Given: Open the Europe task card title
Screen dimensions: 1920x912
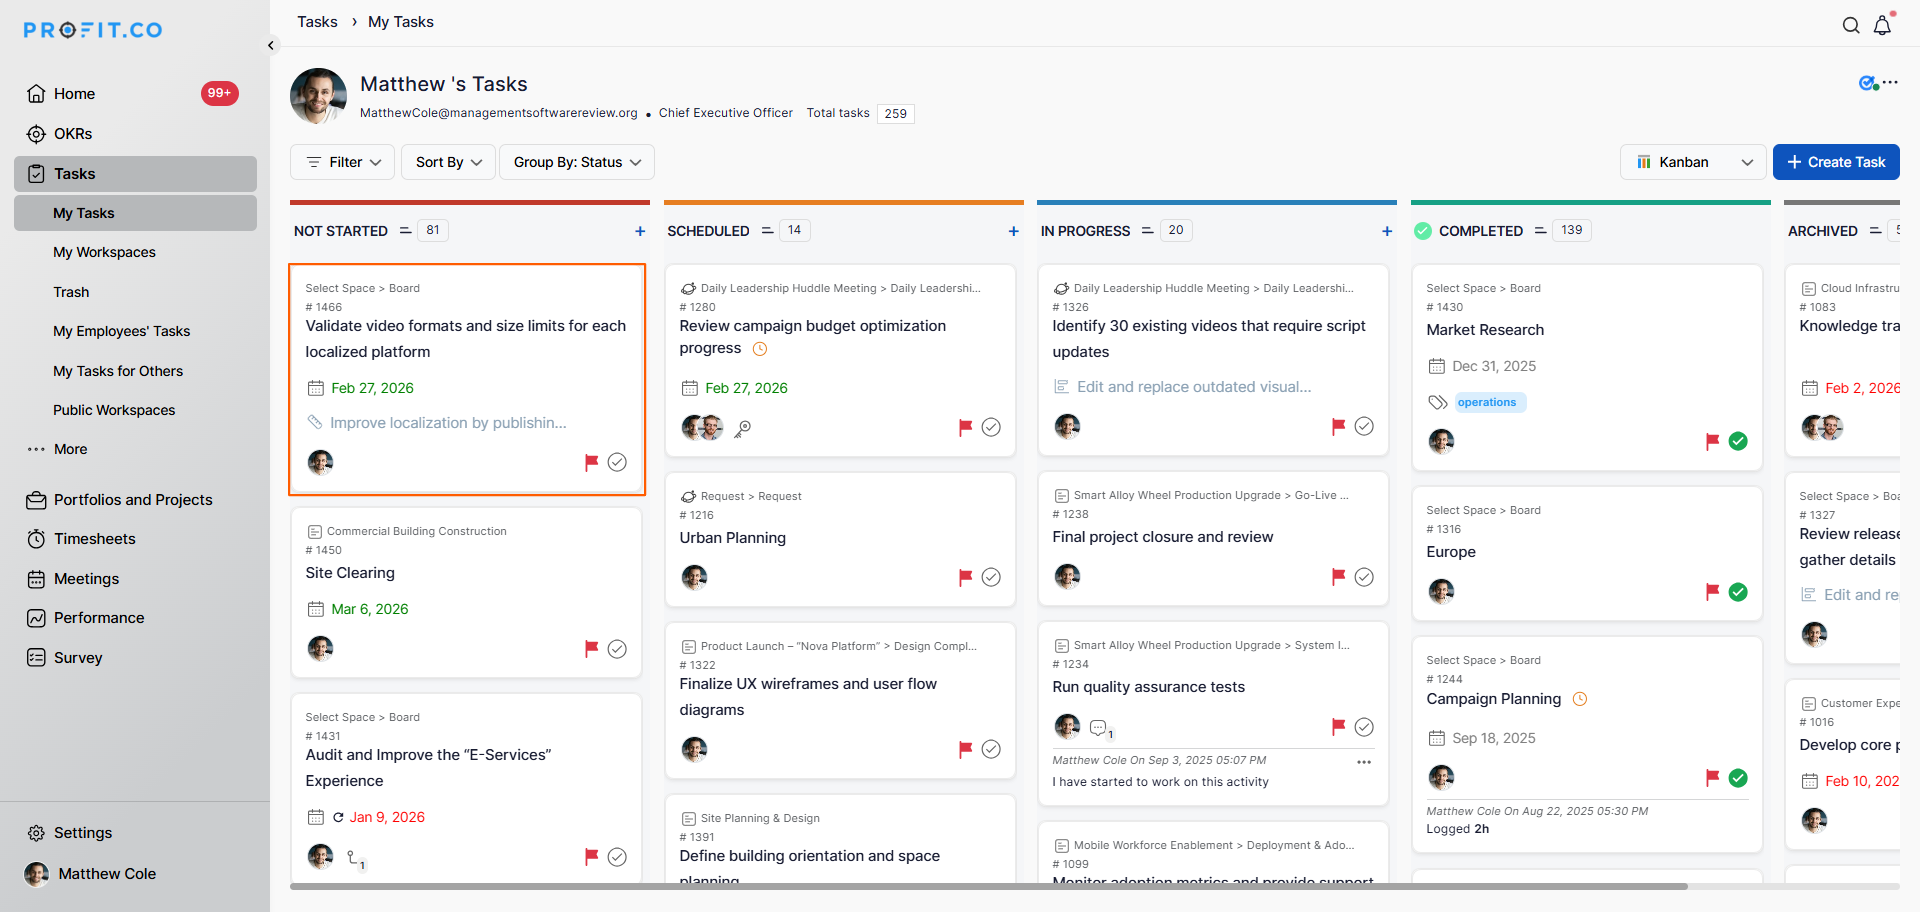Looking at the screenshot, I should [1451, 552].
